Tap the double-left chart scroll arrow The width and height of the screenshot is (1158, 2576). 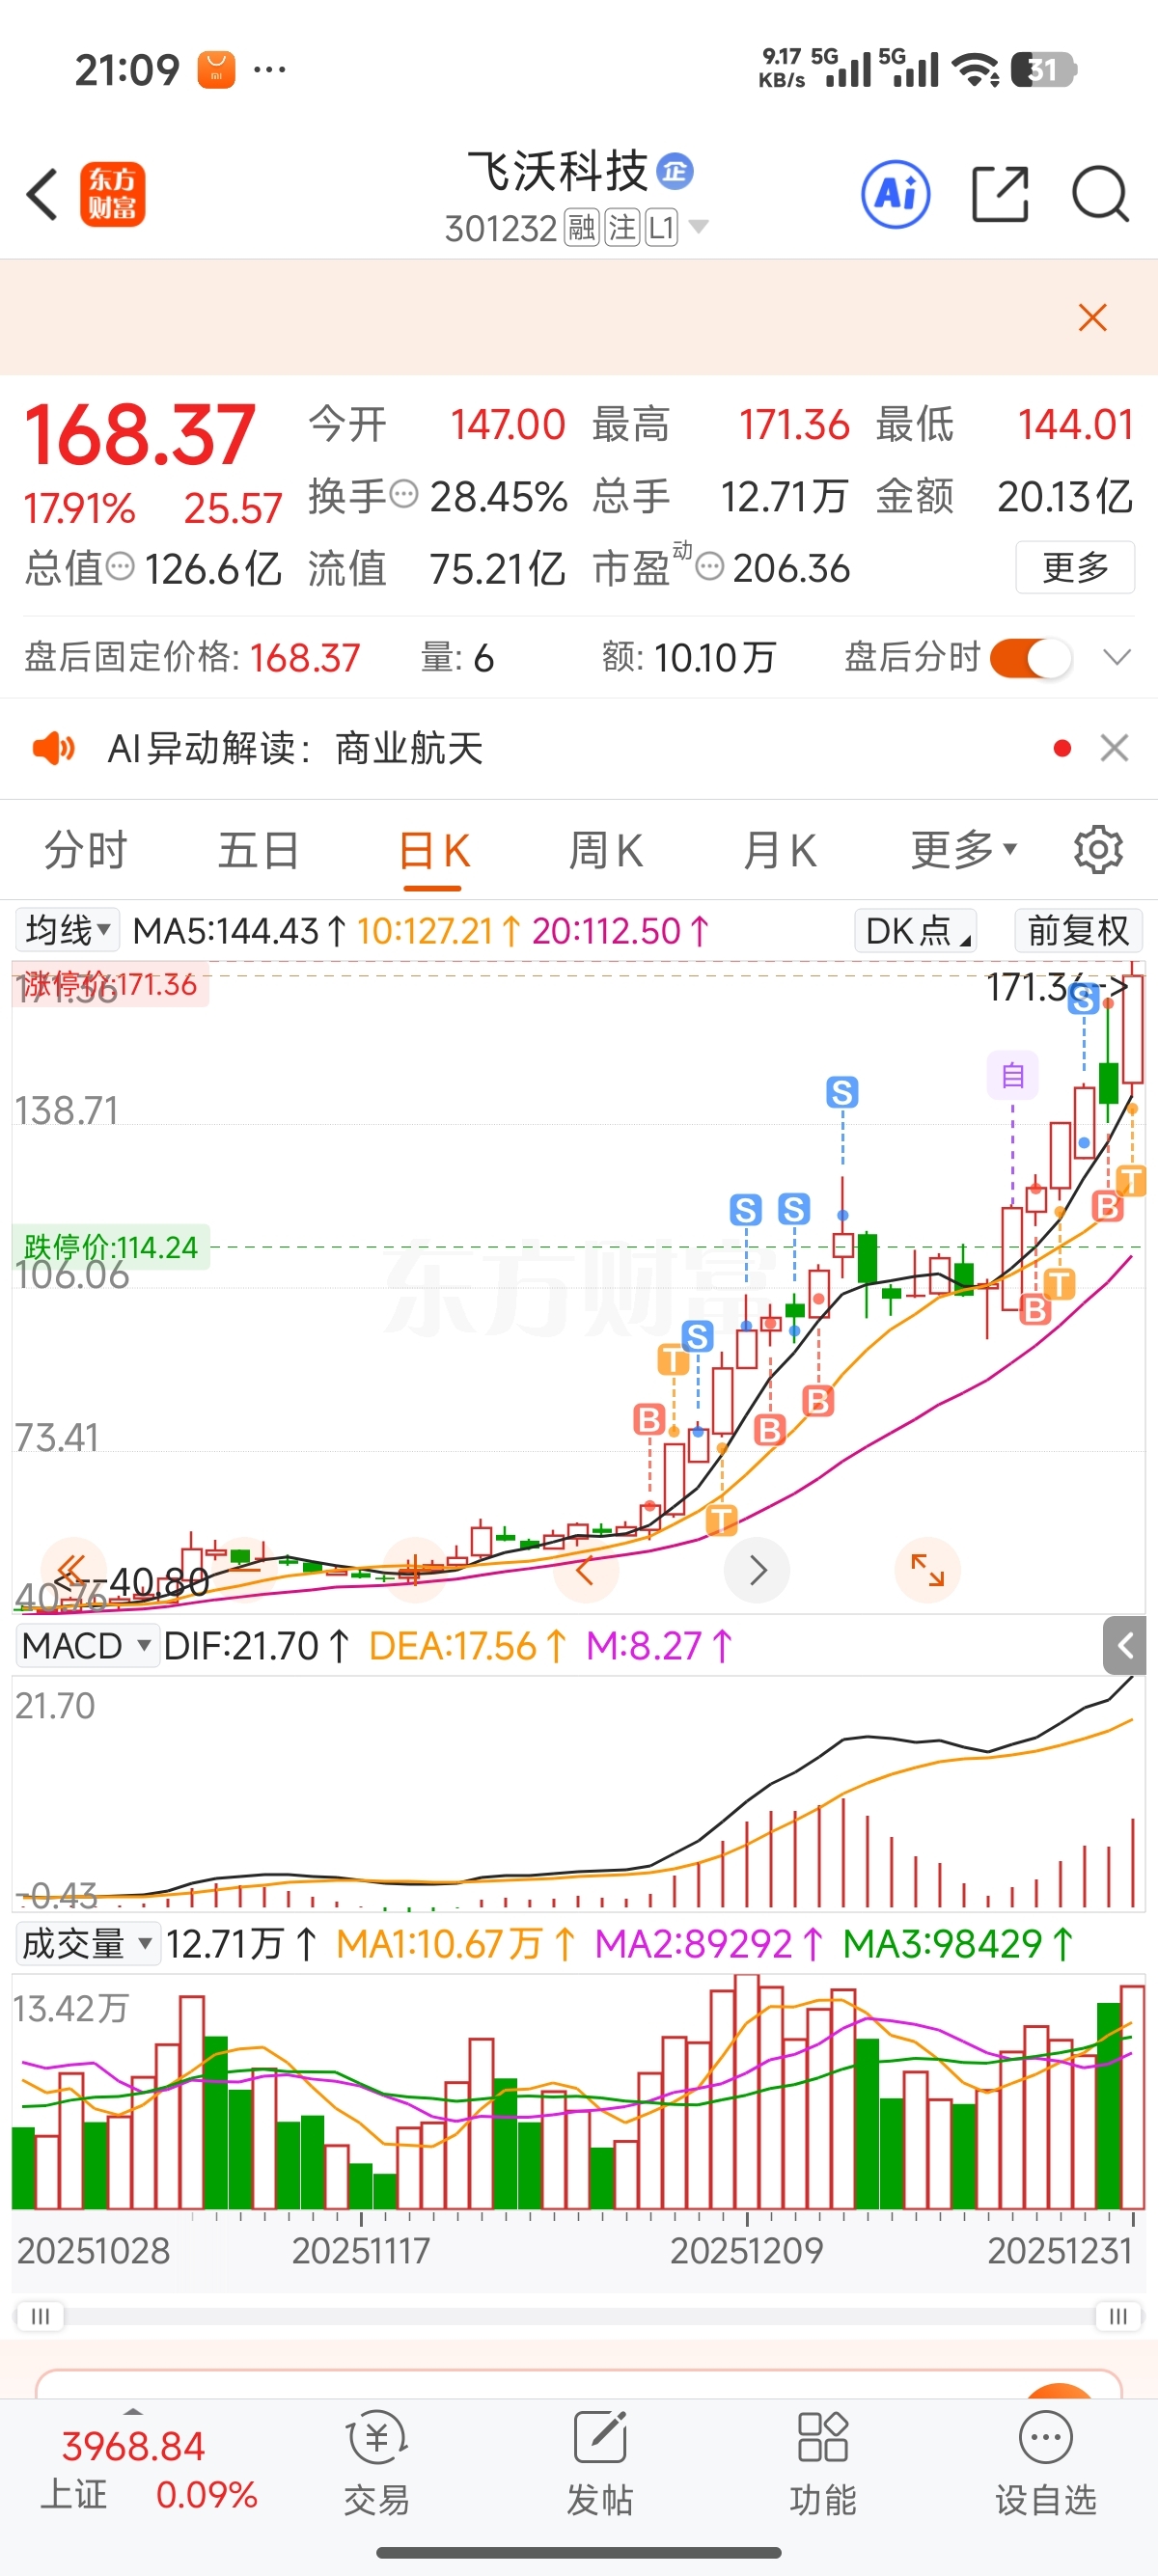[72, 1569]
